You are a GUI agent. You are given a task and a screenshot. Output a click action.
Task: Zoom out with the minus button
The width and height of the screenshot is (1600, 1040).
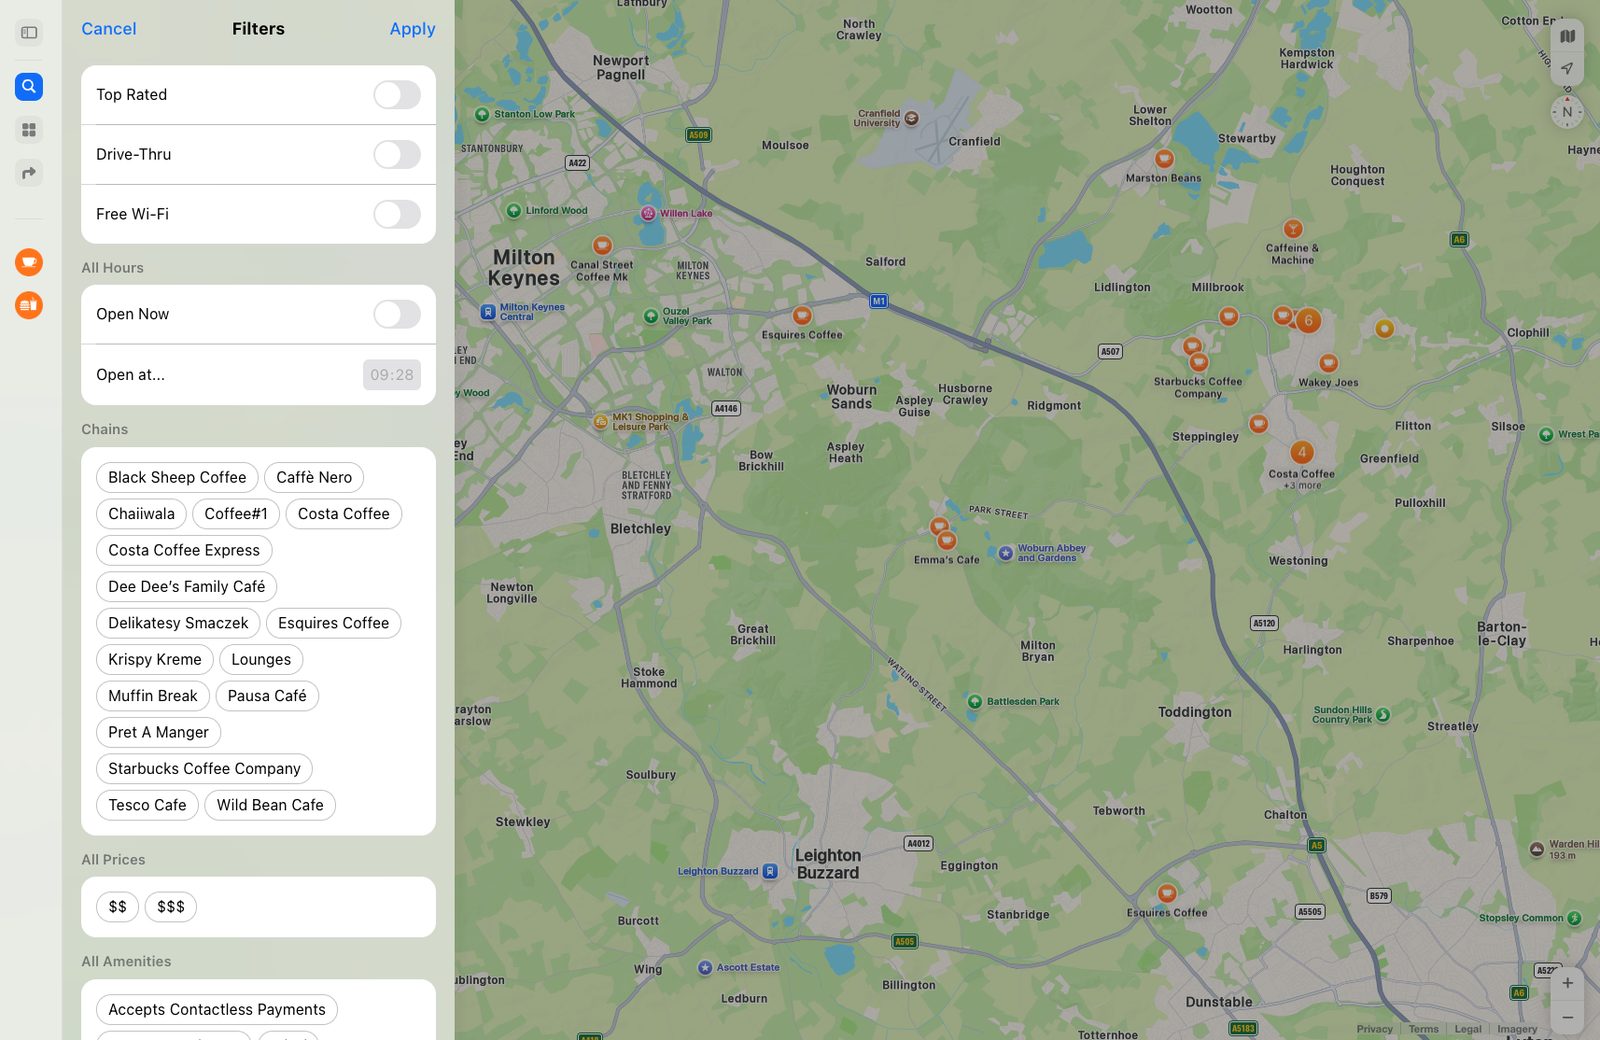[1567, 1018]
